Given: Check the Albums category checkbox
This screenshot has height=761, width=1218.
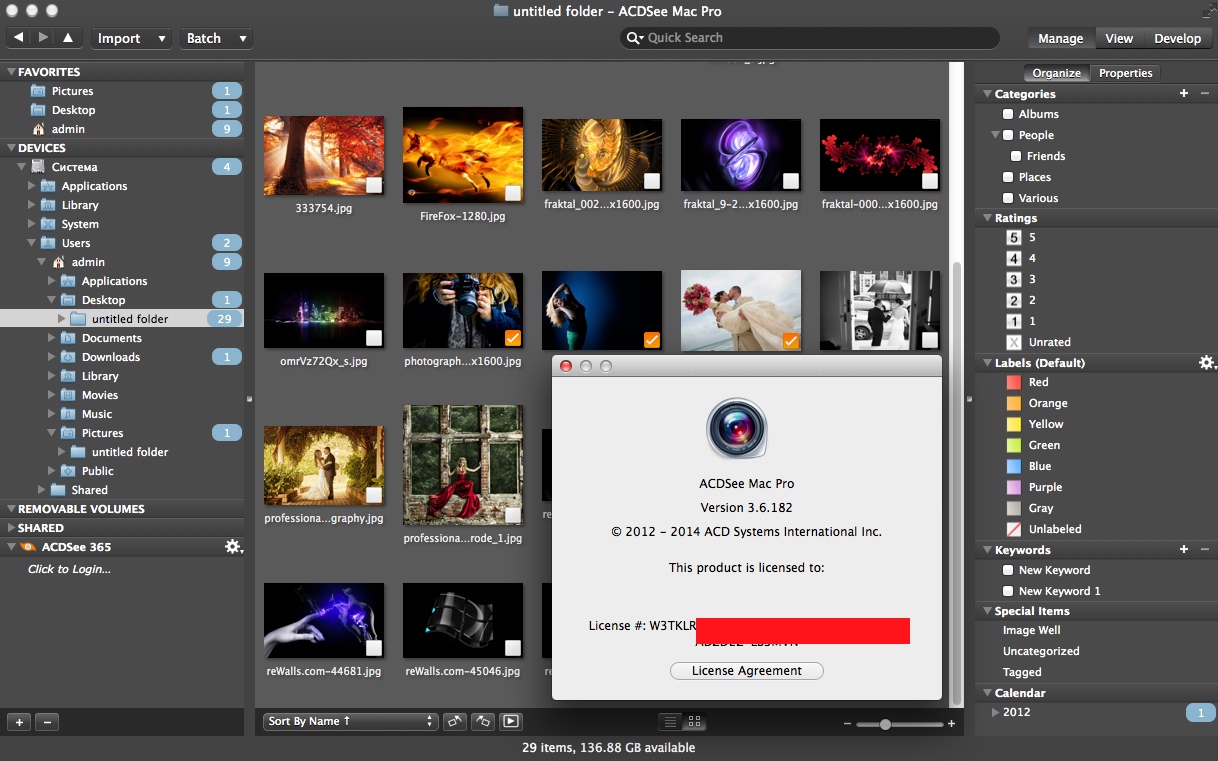Looking at the screenshot, I should tap(1008, 114).
